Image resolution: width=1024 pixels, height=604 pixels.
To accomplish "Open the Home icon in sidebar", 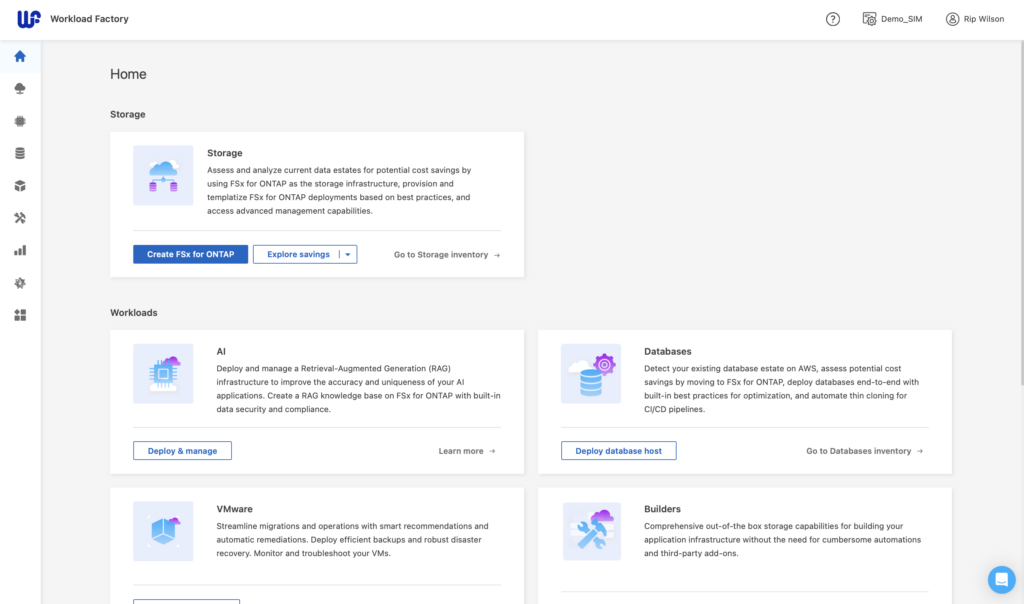I will point(20,56).
